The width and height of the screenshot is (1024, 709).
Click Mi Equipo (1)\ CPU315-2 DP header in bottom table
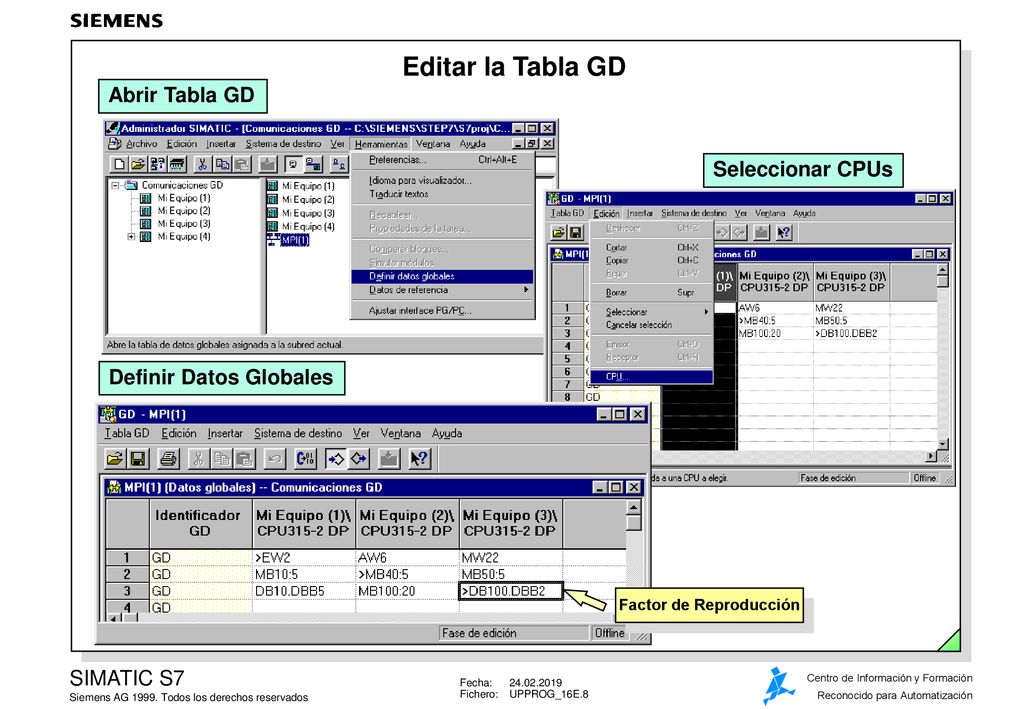pyautogui.click(x=304, y=524)
